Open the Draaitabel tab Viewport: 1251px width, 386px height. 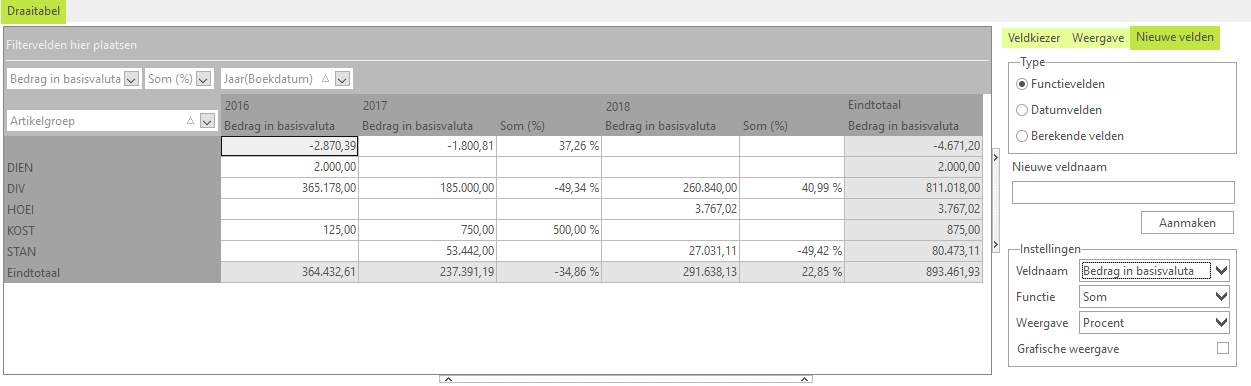click(34, 11)
